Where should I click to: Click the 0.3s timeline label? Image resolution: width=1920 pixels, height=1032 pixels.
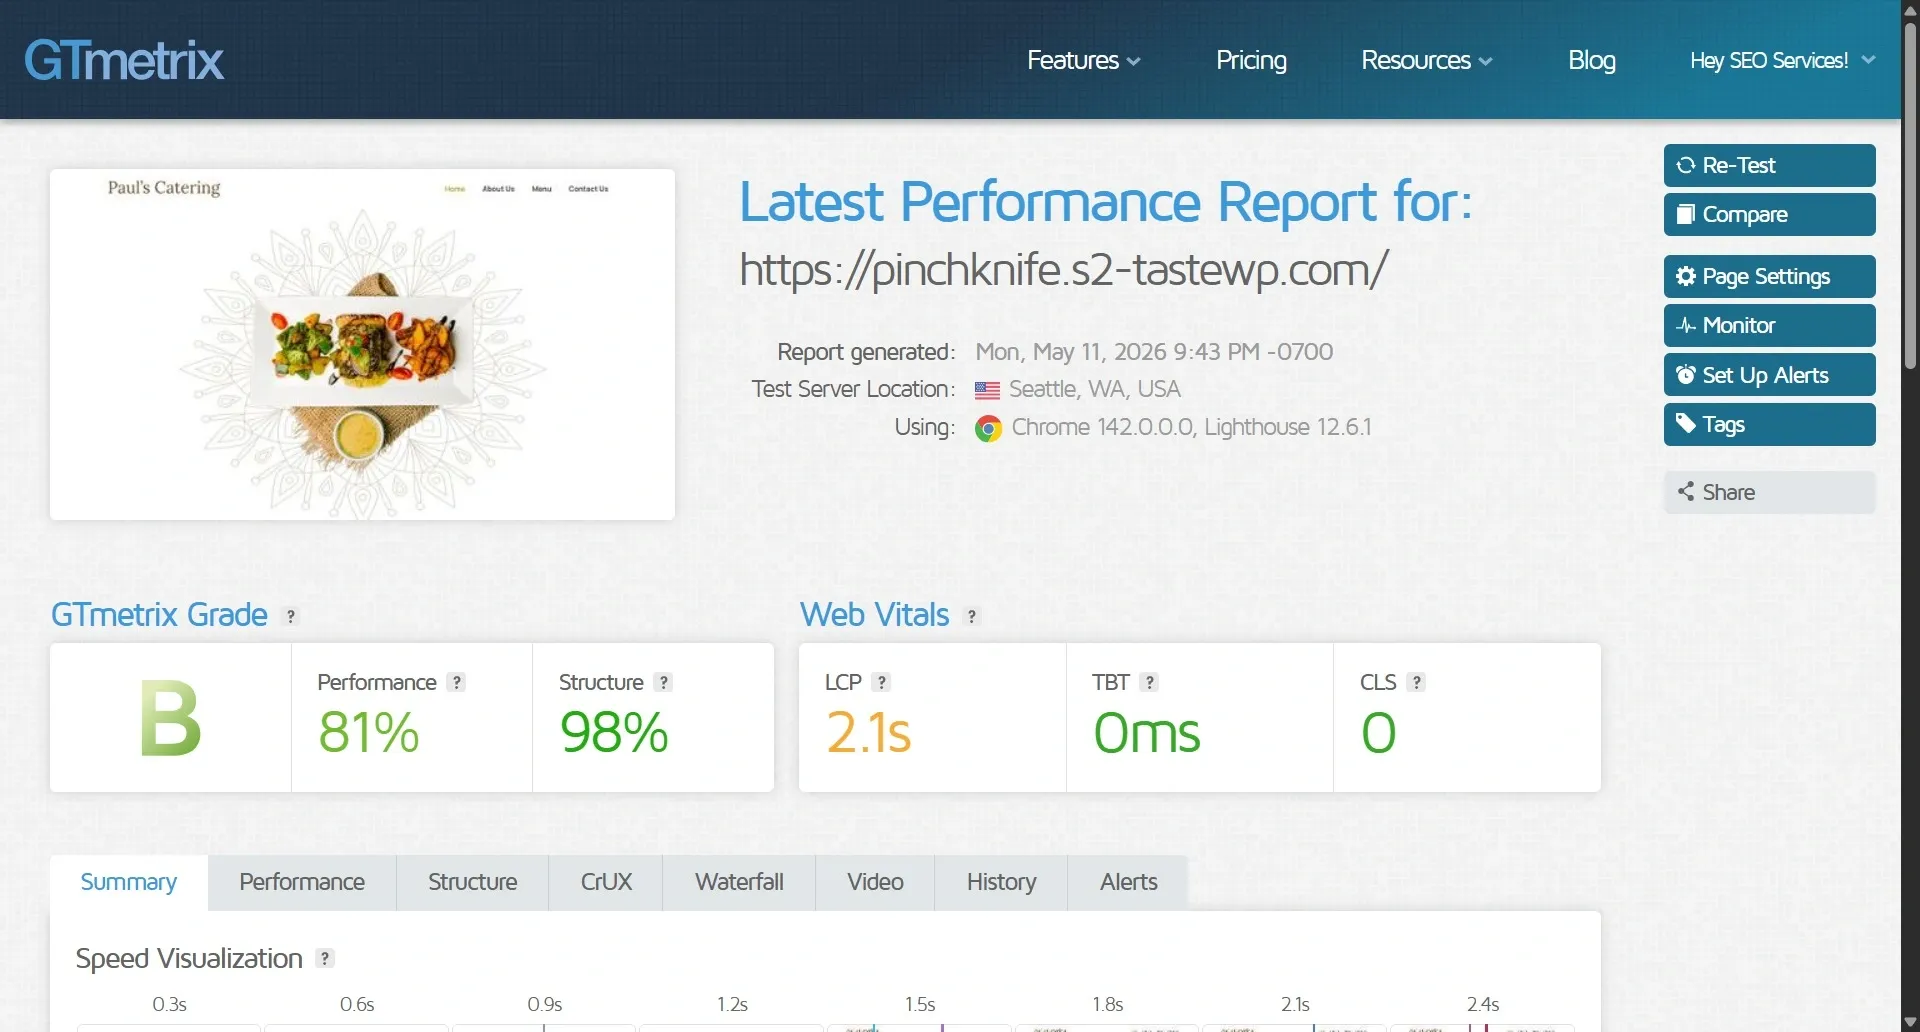pos(169,1004)
